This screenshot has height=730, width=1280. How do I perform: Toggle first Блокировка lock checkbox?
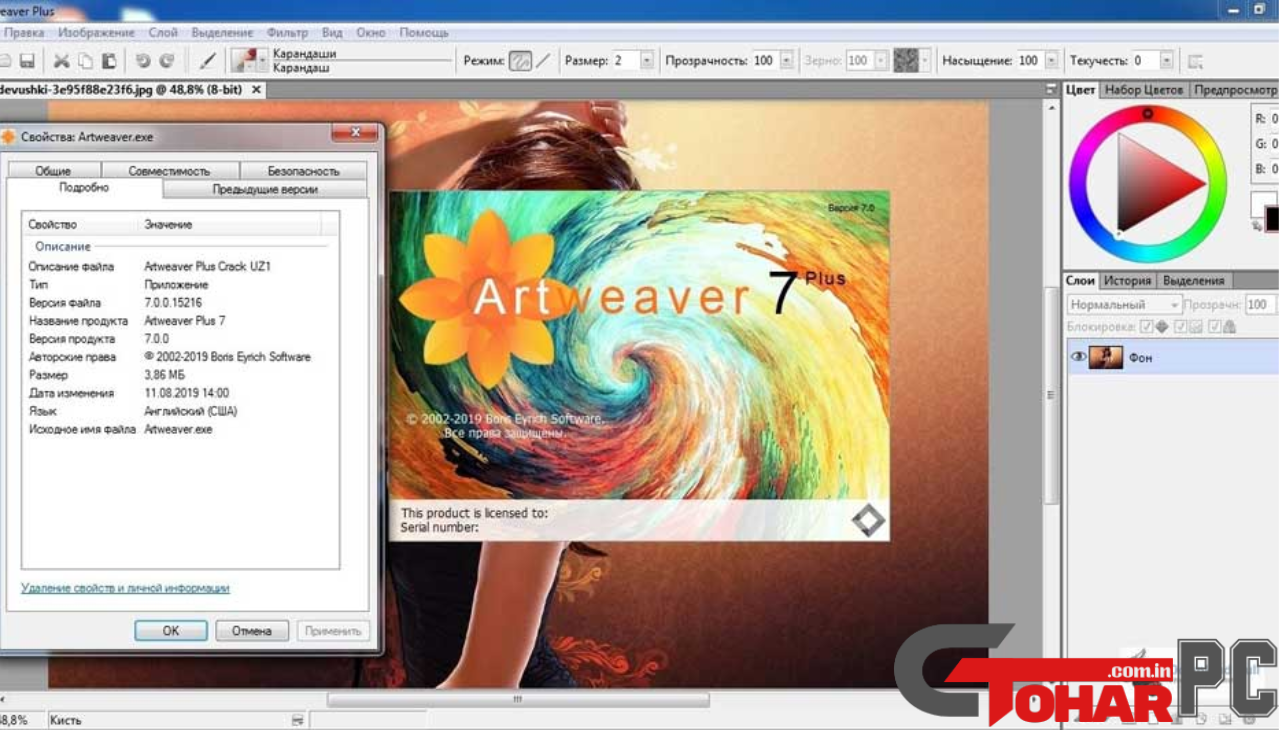1148,327
